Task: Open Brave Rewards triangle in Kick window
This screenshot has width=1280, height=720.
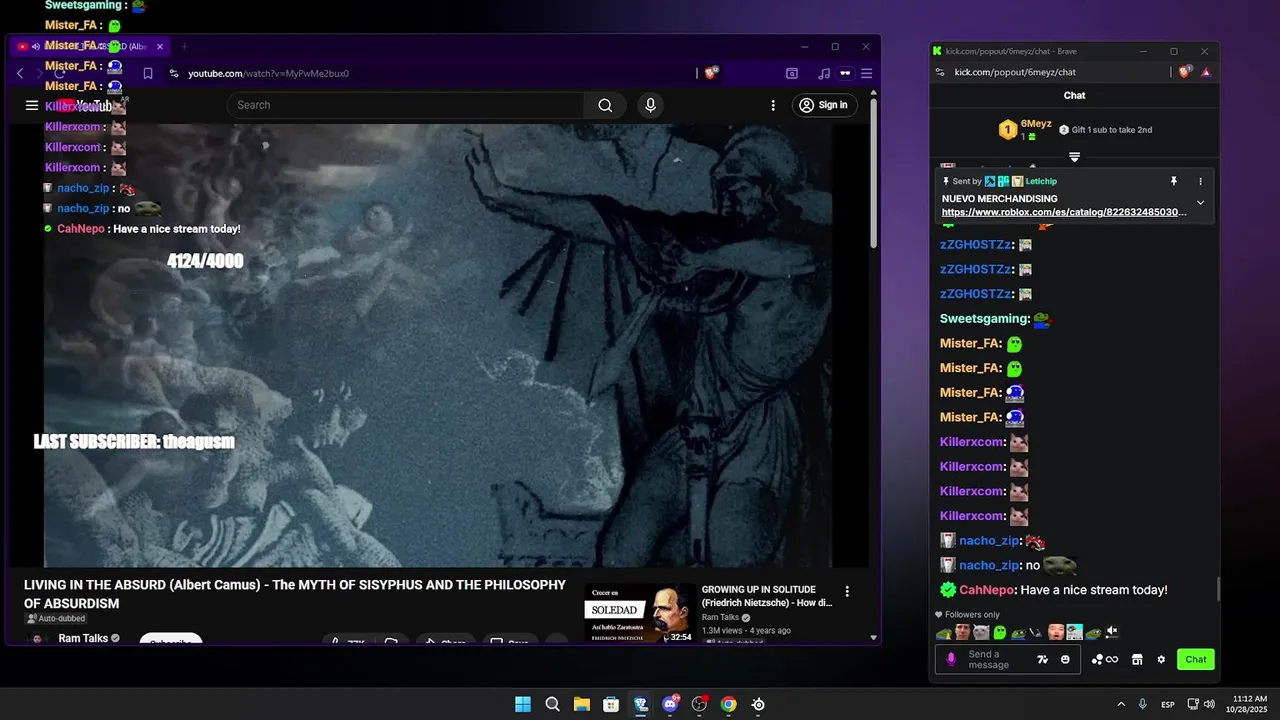Action: [x=1206, y=72]
